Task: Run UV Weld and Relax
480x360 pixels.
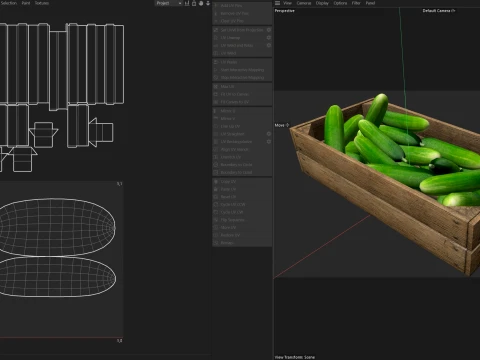Action: (x=239, y=45)
